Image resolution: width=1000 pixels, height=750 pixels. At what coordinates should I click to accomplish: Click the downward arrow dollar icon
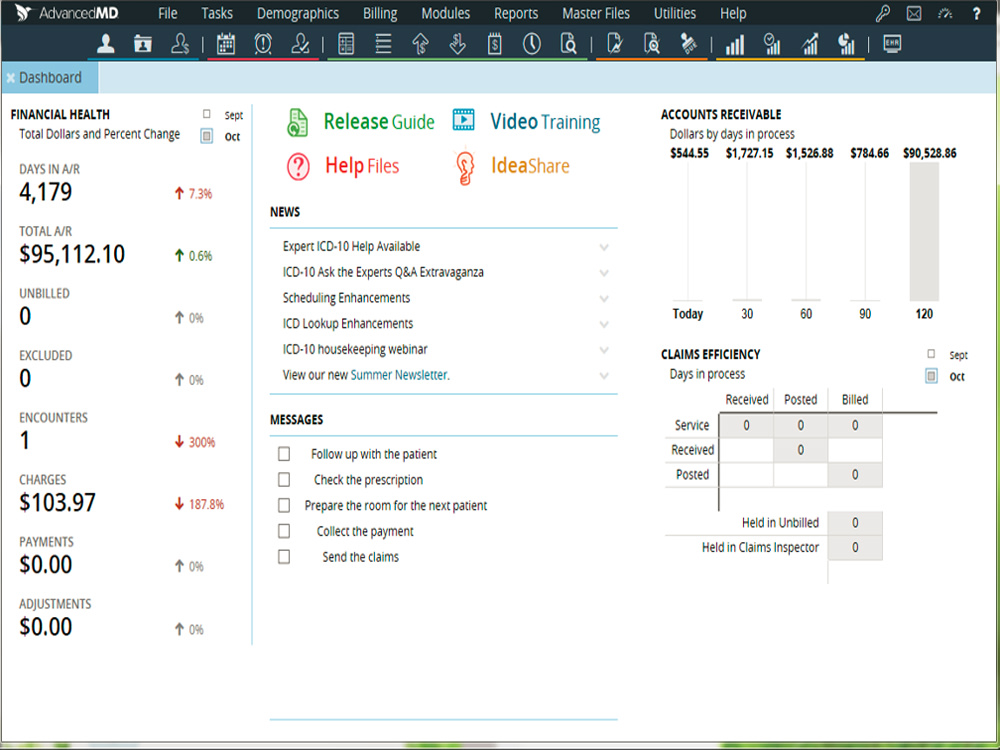coord(457,44)
